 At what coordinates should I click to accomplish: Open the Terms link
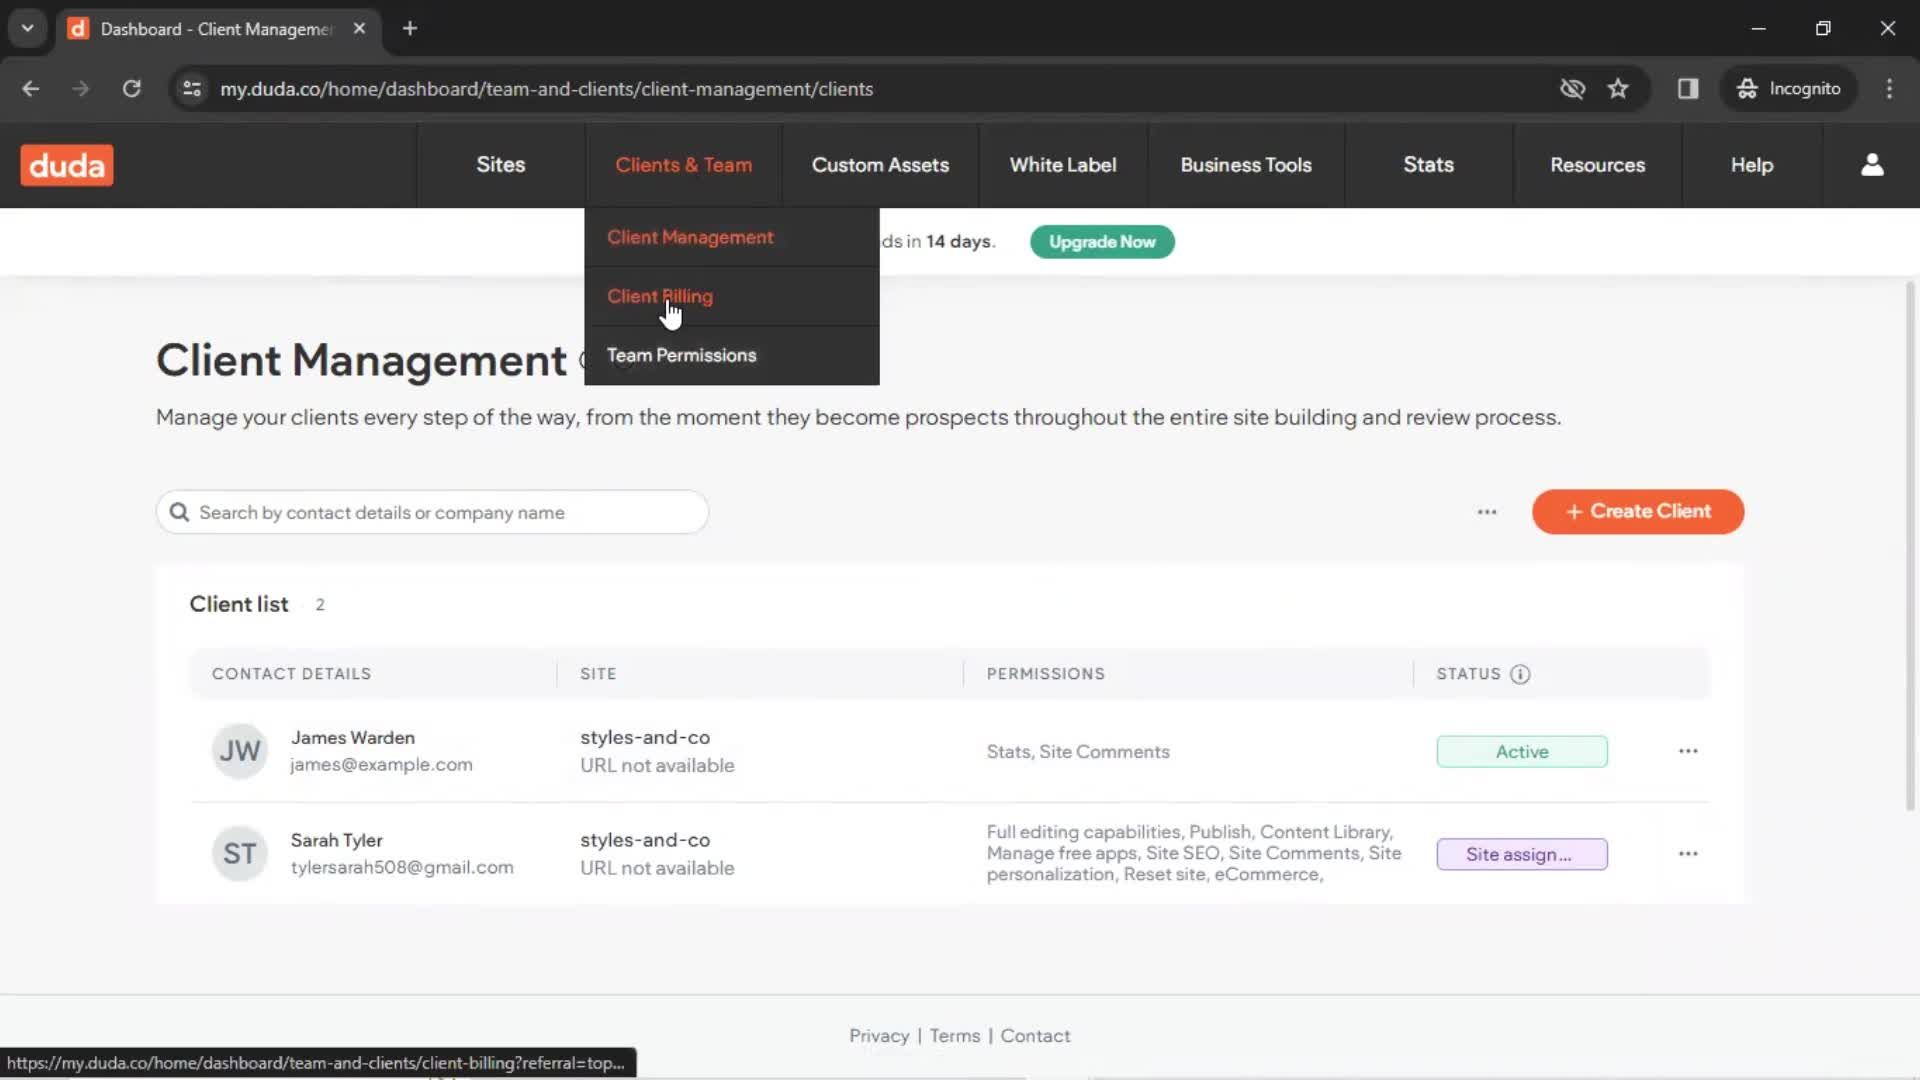pyautogui.click(x=955, y=1036)
